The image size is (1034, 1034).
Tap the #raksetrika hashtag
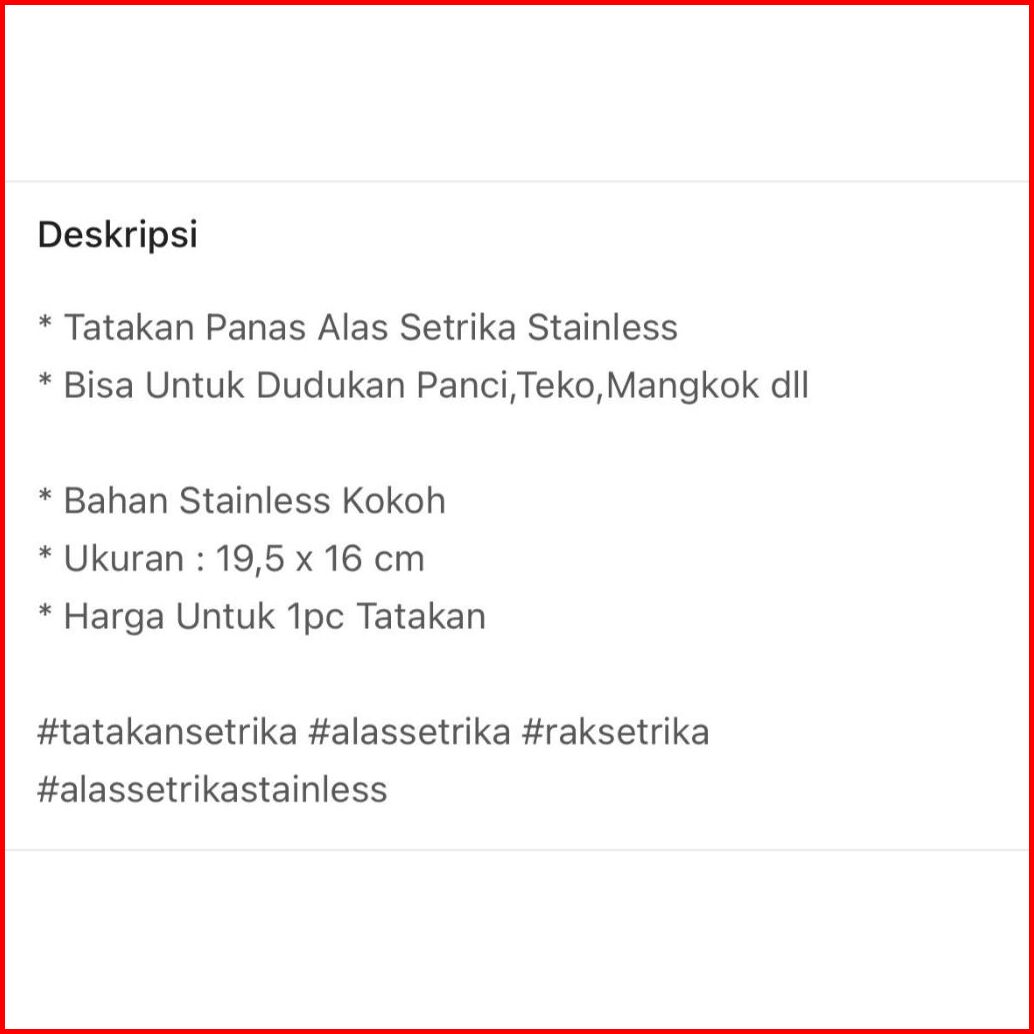coord(615,732)
